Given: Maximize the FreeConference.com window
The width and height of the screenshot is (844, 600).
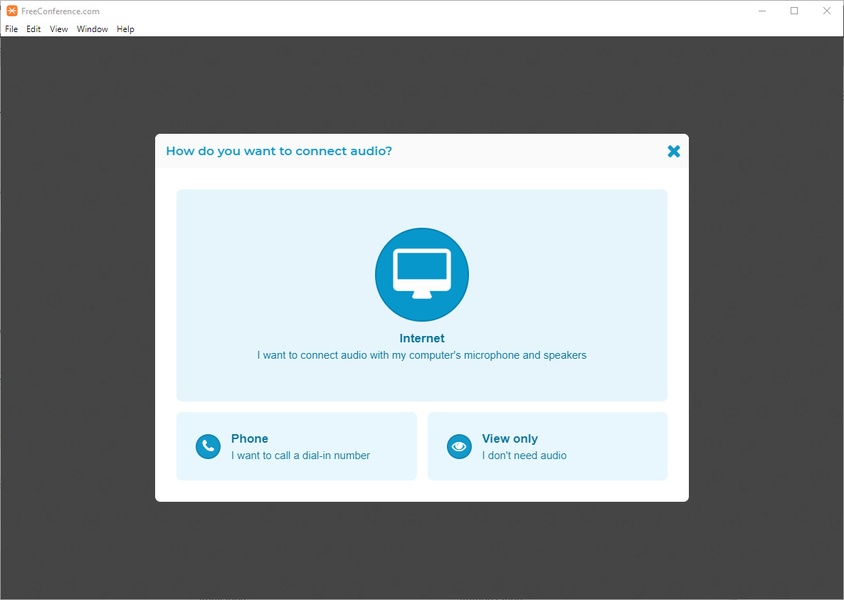Looking at the screenshot, I should 794,11.
